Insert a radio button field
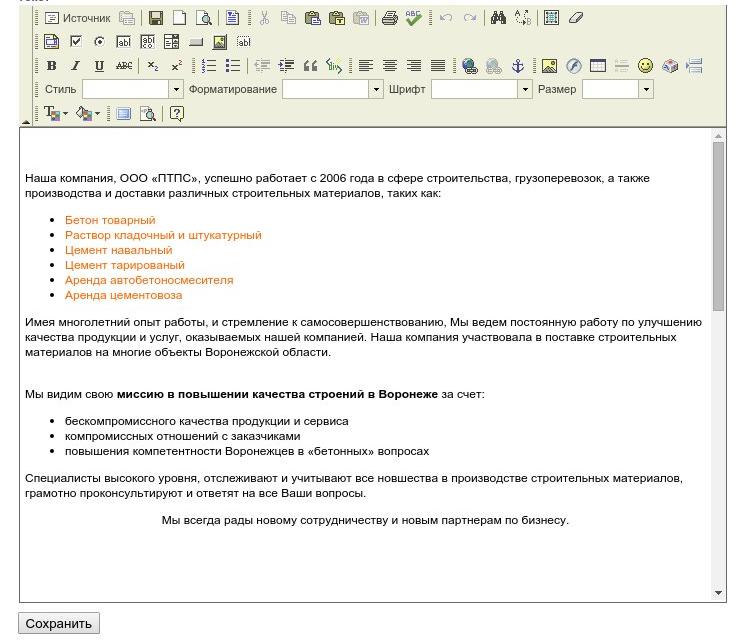The width and height of the screenshot is (742, 644). [99, 42]
